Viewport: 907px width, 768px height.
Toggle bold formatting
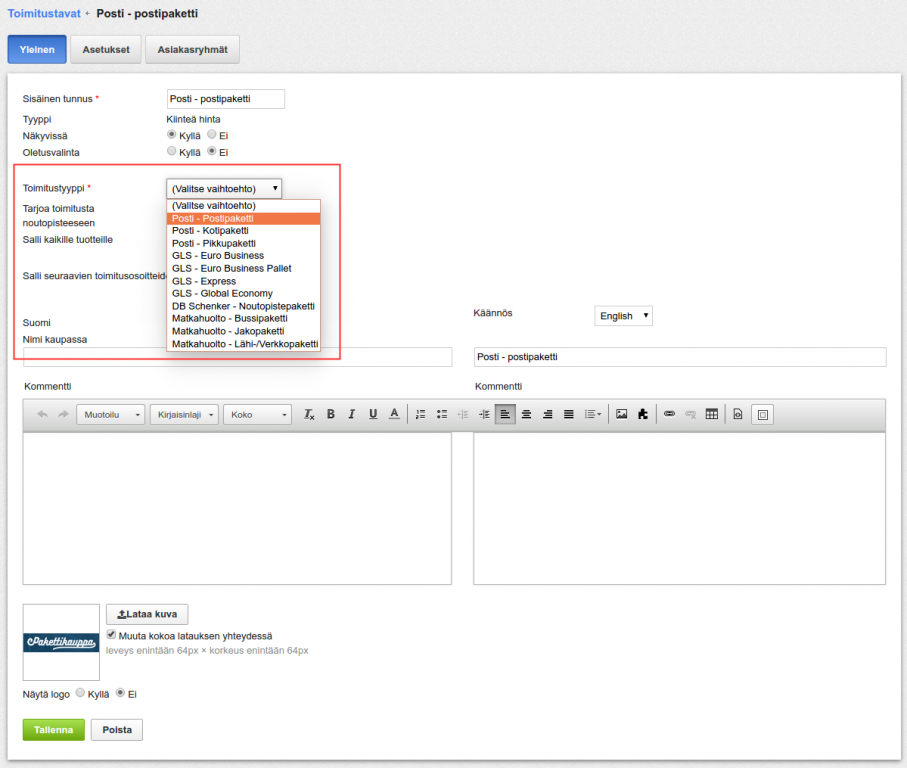tap(331, 414)
